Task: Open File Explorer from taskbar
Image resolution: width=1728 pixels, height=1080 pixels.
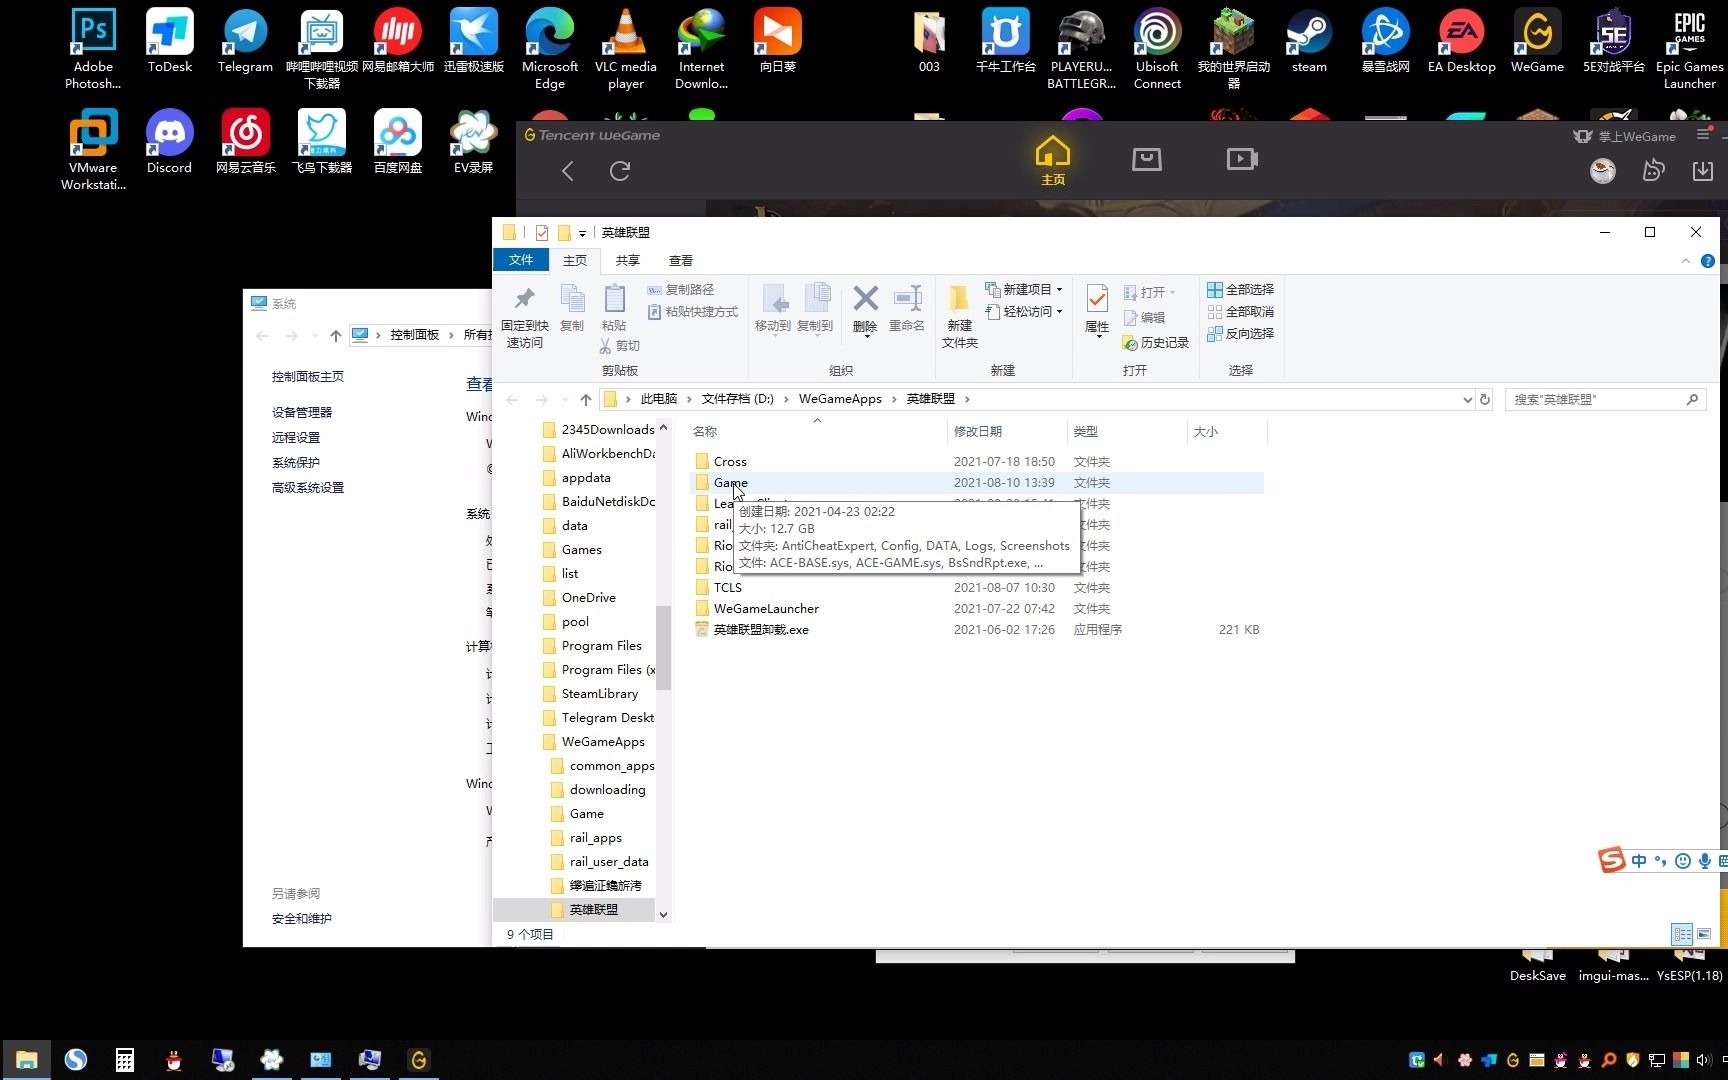Action: point(27,1060)
